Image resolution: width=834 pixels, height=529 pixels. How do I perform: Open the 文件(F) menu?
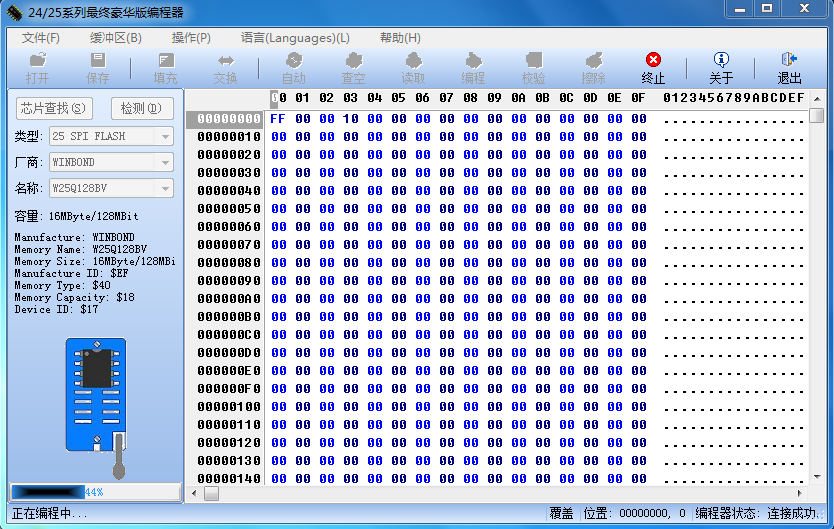click(41, 38)
